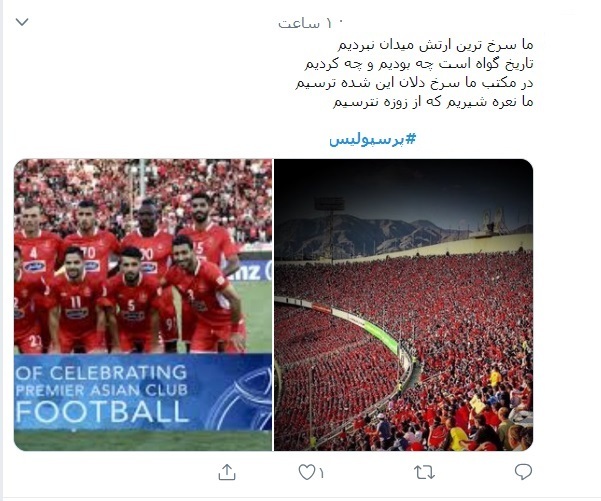Click the tweet line starting تاریخ گواه است
This screenshot has width=601, height=501.
tap(419, 64)
